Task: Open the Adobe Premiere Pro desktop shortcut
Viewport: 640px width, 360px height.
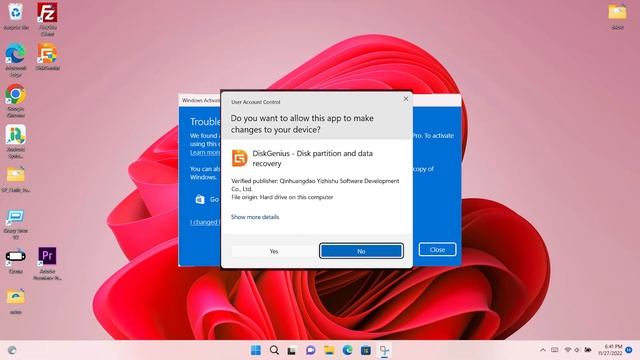Action: pyautogui.click(x=47, y=263)
